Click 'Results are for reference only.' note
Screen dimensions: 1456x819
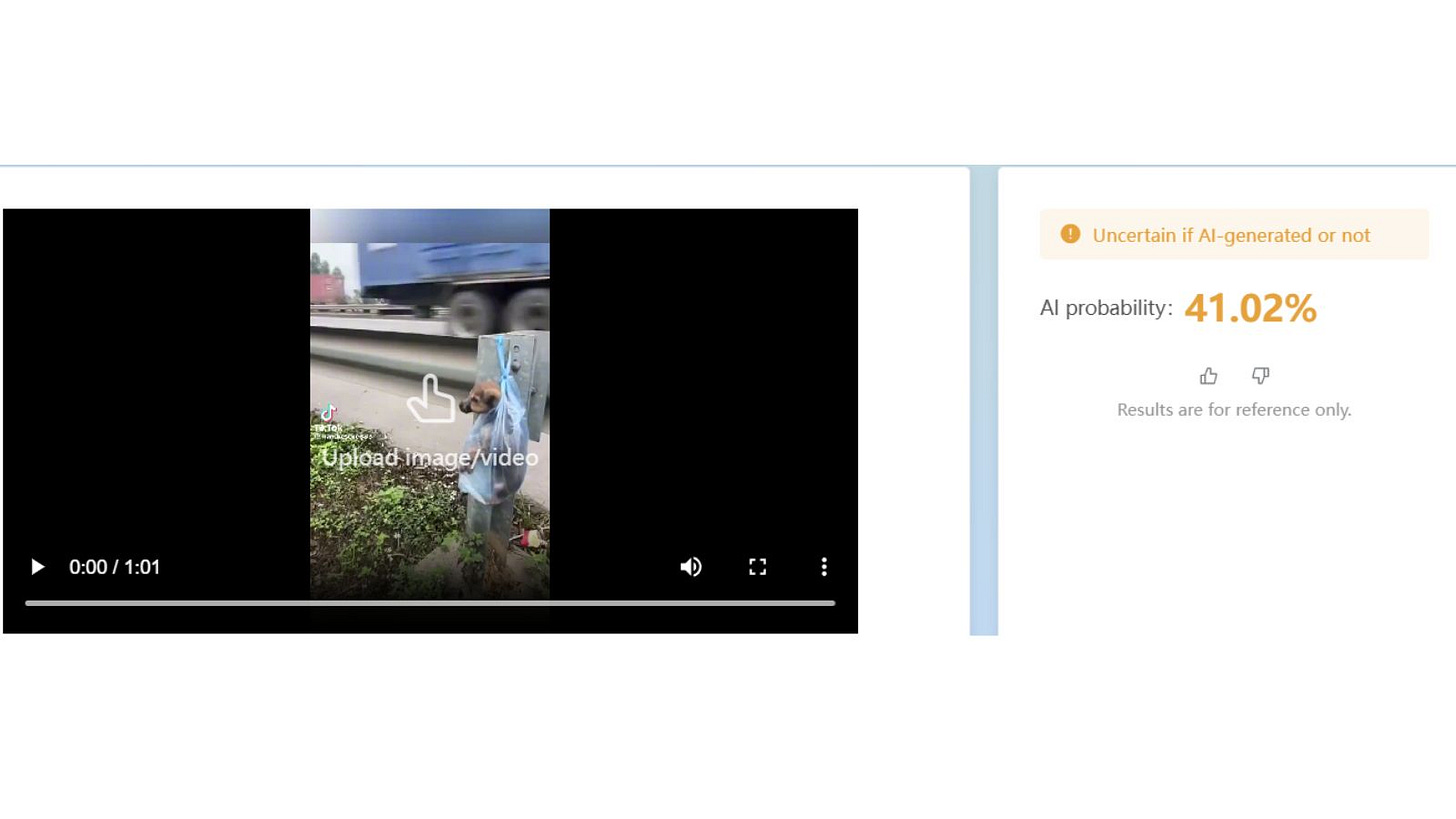coord(1234,410)
